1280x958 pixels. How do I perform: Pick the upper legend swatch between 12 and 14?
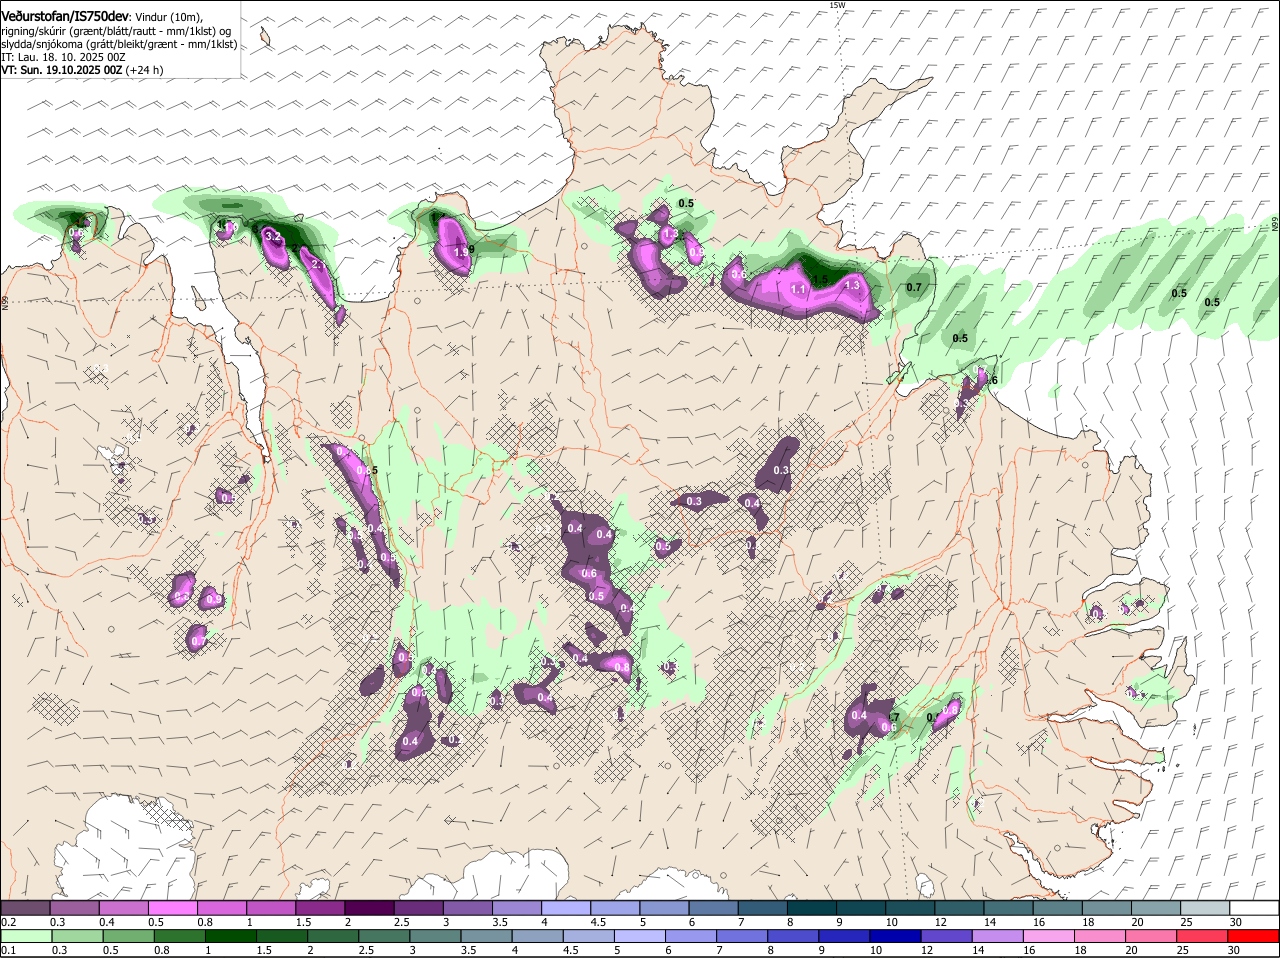click(959, 907)
